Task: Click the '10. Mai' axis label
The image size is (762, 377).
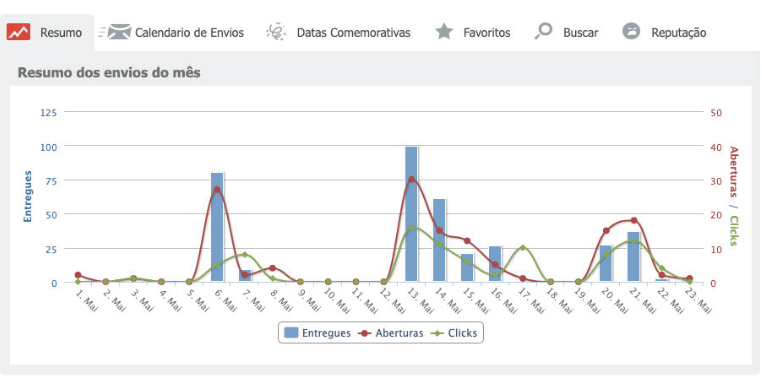Action: [x=336, y=300]
